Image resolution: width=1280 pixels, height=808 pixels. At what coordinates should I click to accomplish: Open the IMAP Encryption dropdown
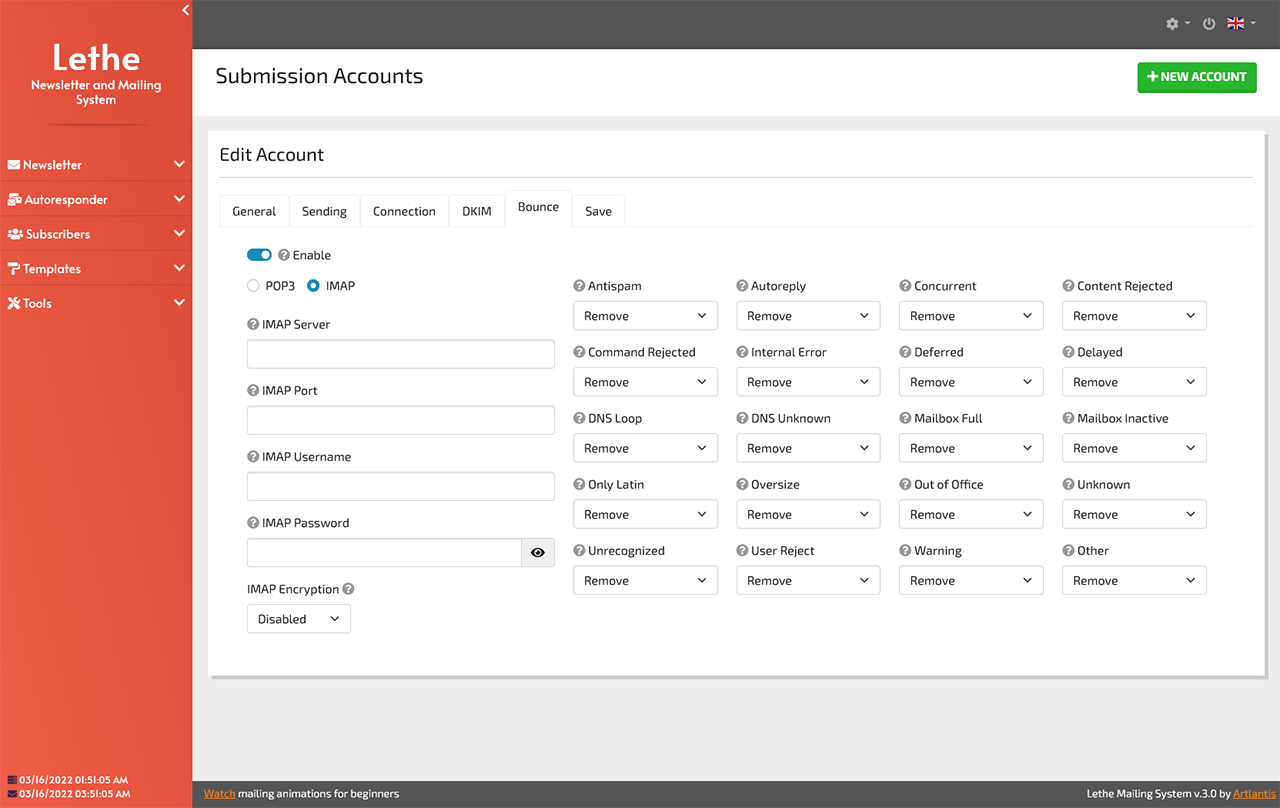[x=299, y=619]
